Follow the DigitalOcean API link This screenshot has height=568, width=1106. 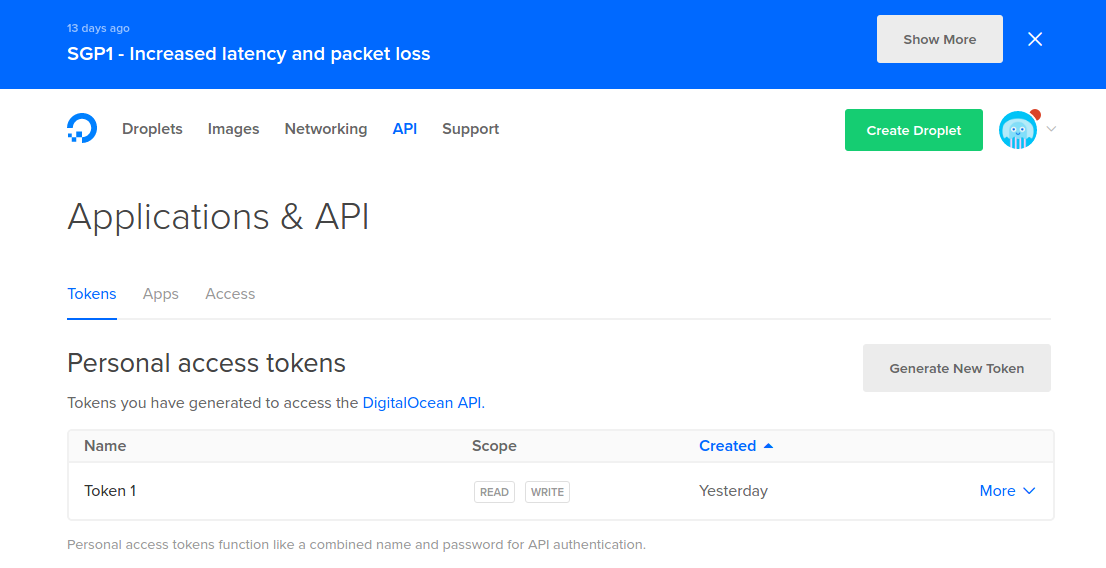click(x=423, y=403)
